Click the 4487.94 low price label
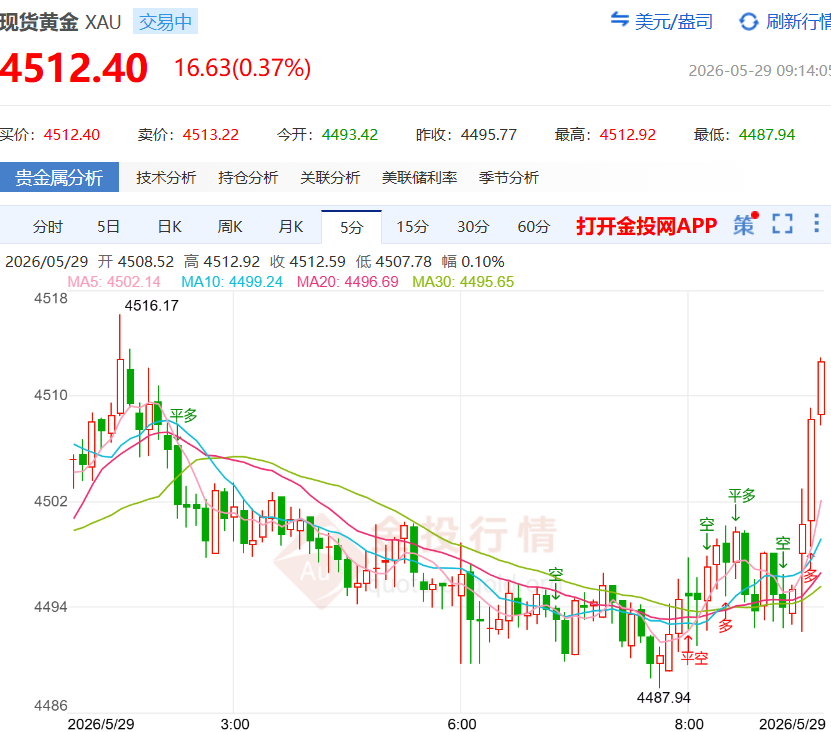 coord(664,698)
